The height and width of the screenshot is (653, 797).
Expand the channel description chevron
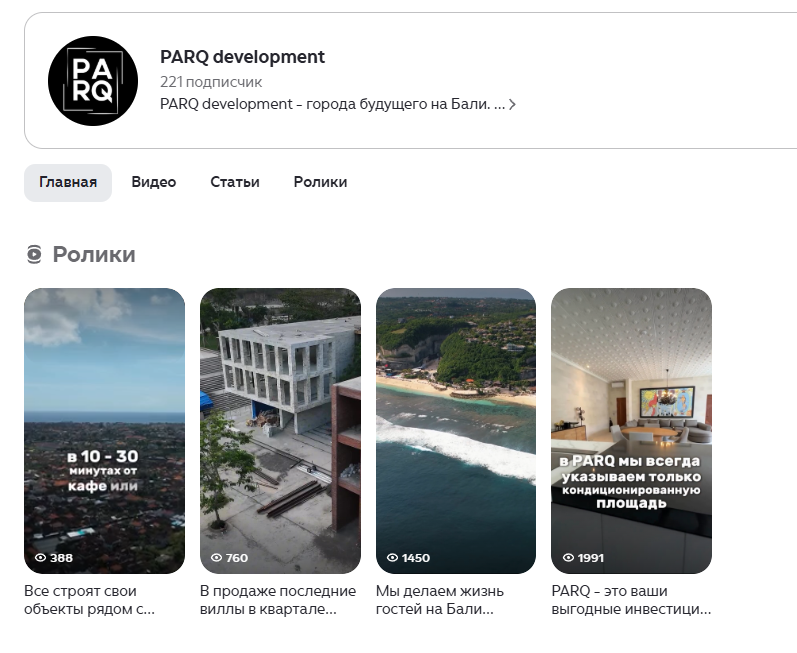512,104
